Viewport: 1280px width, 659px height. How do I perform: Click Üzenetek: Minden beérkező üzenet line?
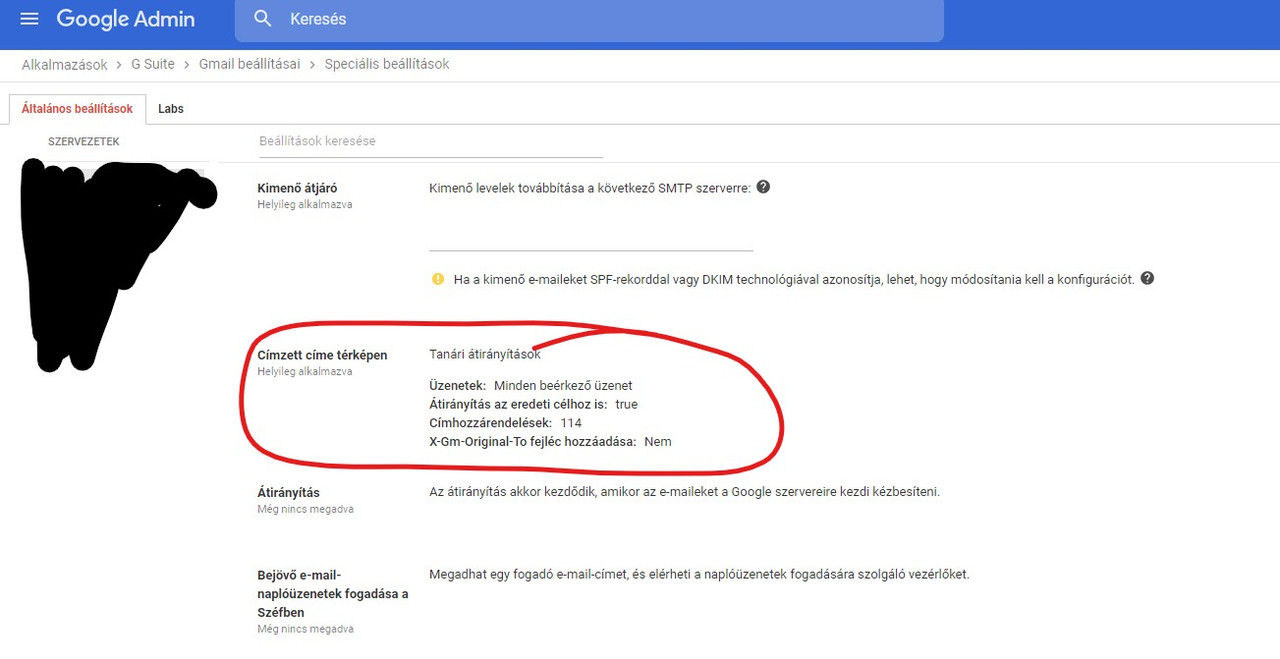530,385
